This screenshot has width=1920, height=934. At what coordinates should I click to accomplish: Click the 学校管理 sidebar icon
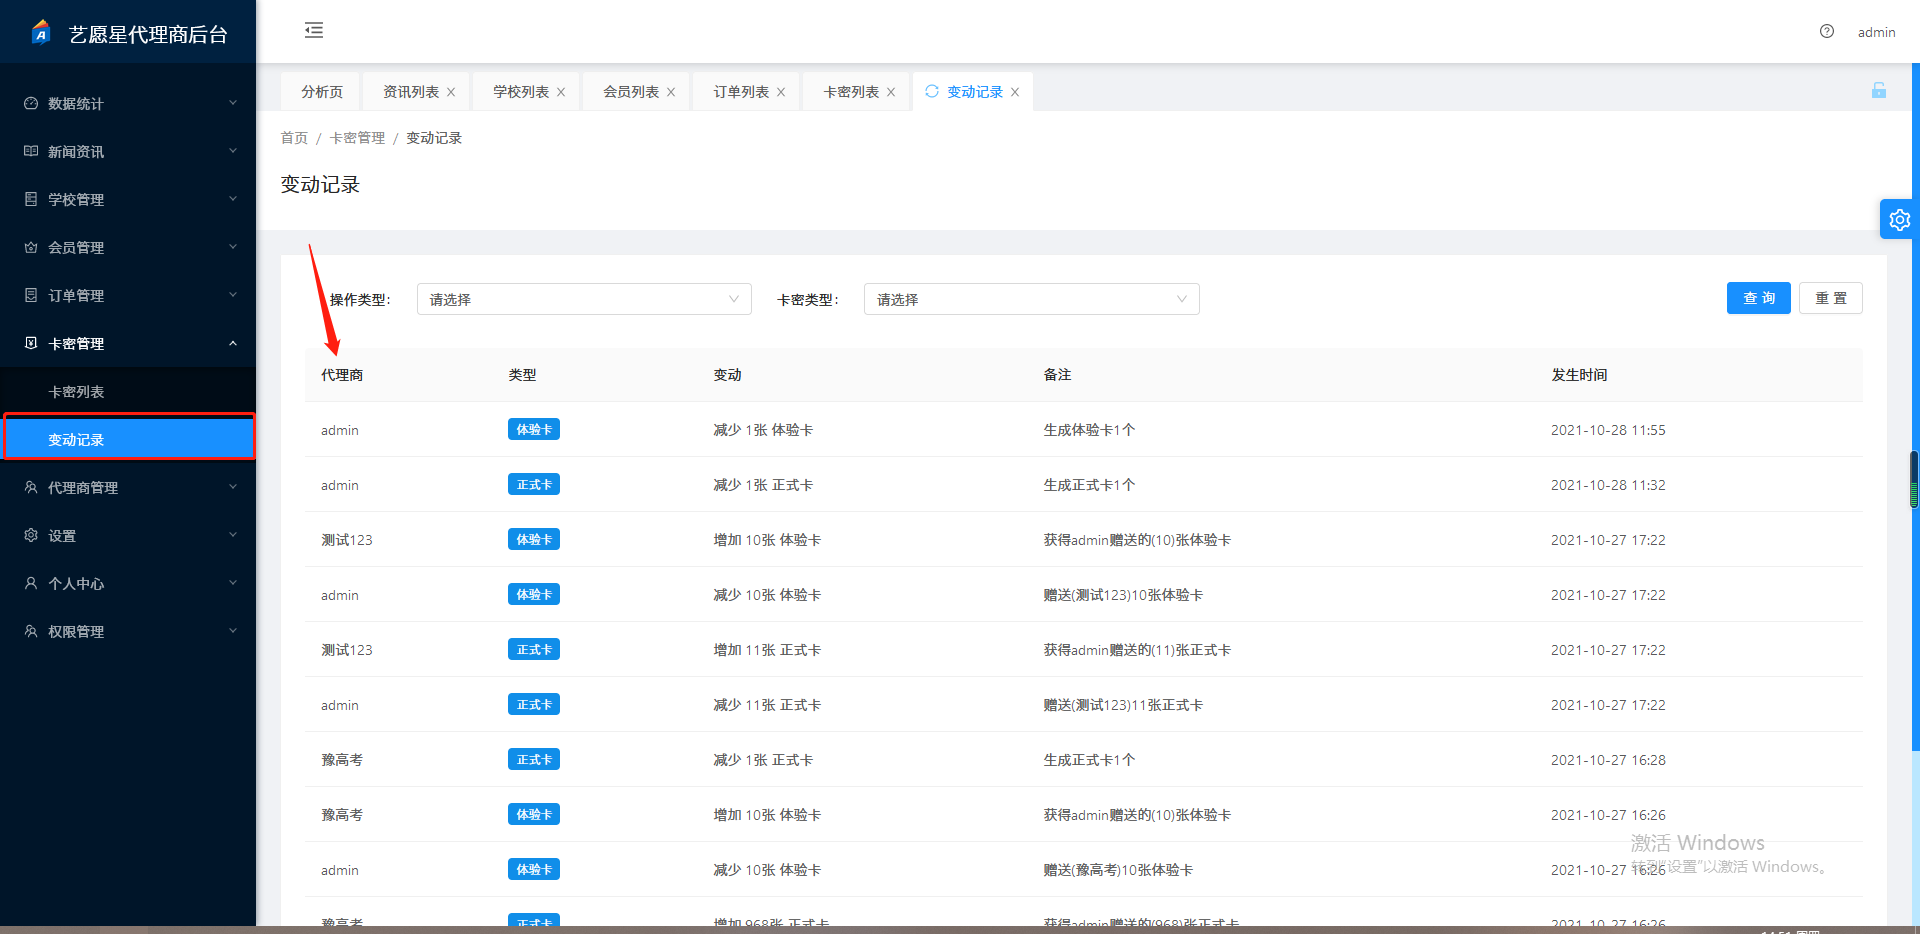31,199
